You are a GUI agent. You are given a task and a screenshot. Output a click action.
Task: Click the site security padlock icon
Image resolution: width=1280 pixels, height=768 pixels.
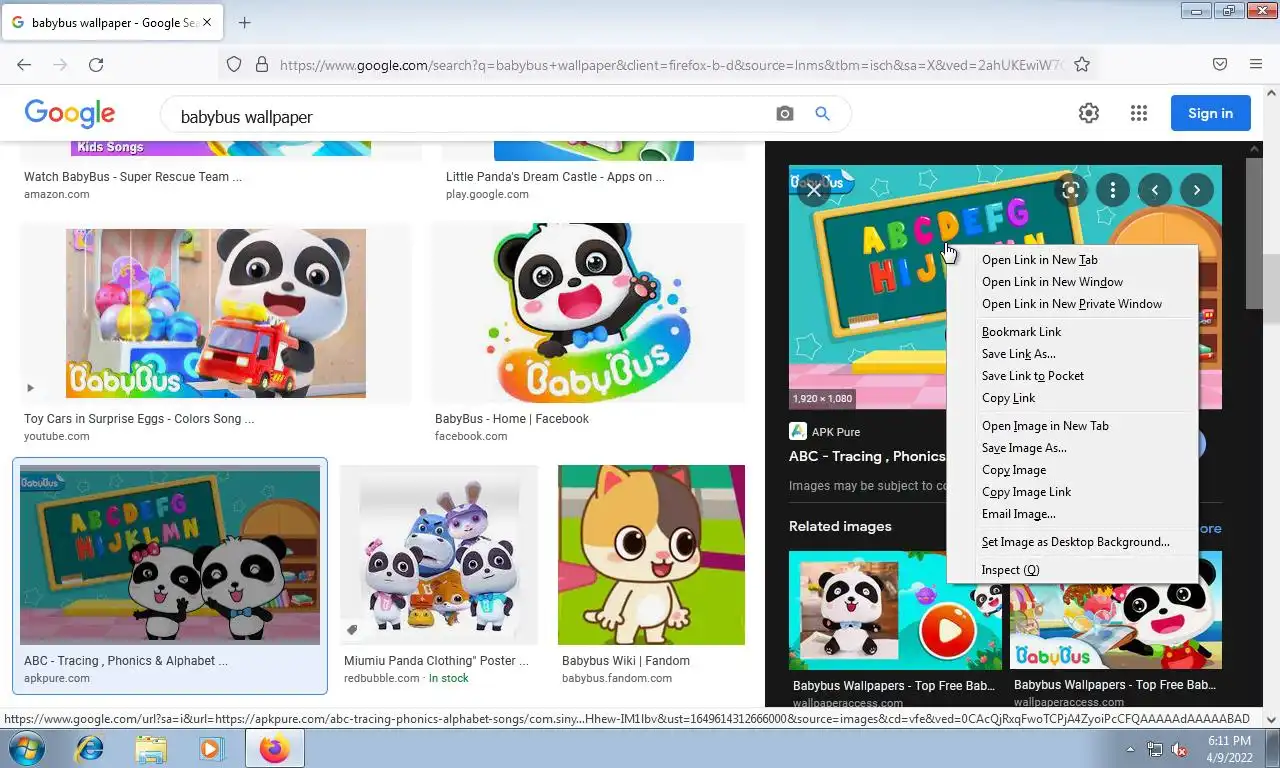262,64
